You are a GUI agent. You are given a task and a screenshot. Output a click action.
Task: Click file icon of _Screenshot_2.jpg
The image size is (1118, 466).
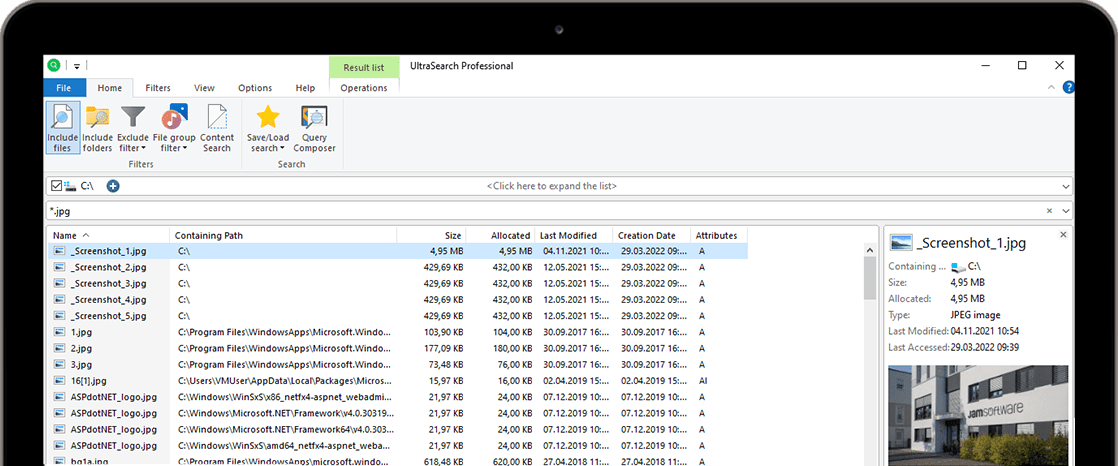(60, 267)
